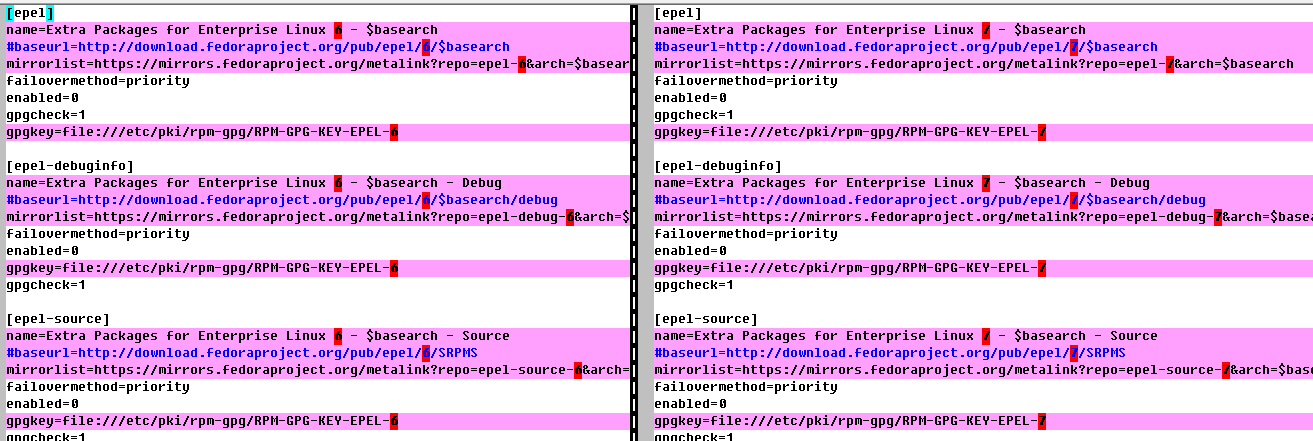Click left pane mirrorlist with repo=epel-source-6
Image resolution: width=1313 pixels, height=441 pixels.
318,370
